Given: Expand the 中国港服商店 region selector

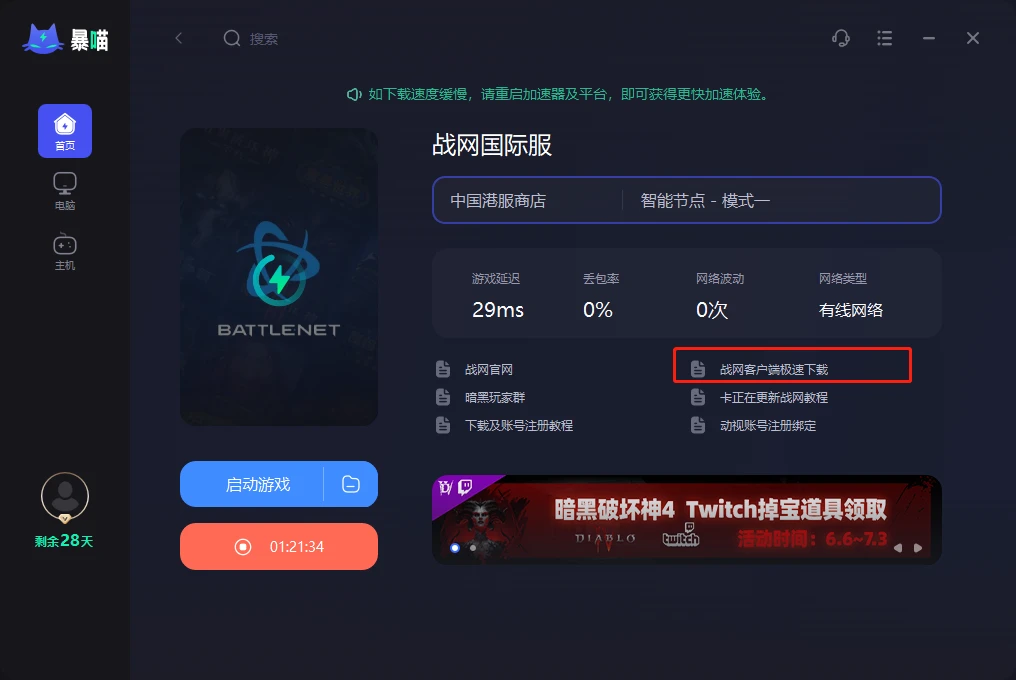Looking at the screenshot, I should coord(528,200).
